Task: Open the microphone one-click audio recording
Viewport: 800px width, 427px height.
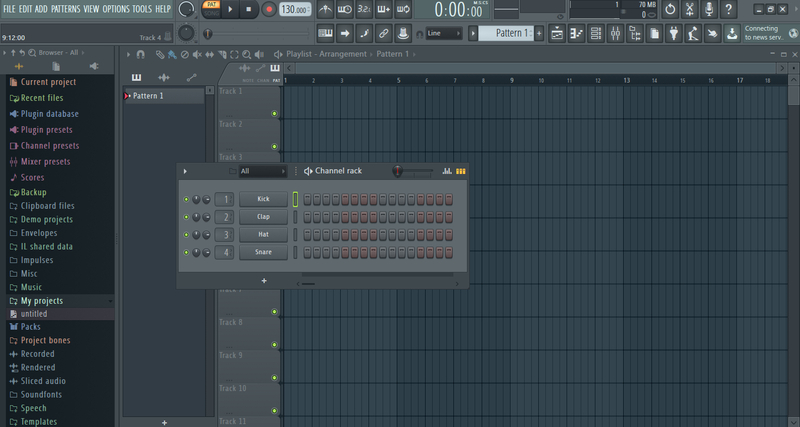Action: (709, 9)
